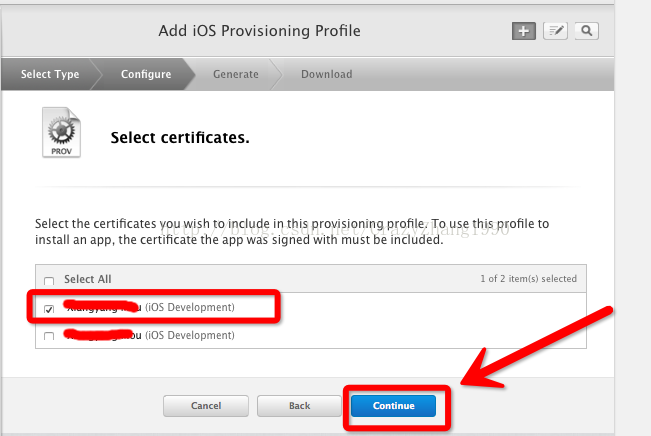This screenshot has height=436, width=651.
Task: Click the first certificate's name label
Action: (x=150, y=307)
